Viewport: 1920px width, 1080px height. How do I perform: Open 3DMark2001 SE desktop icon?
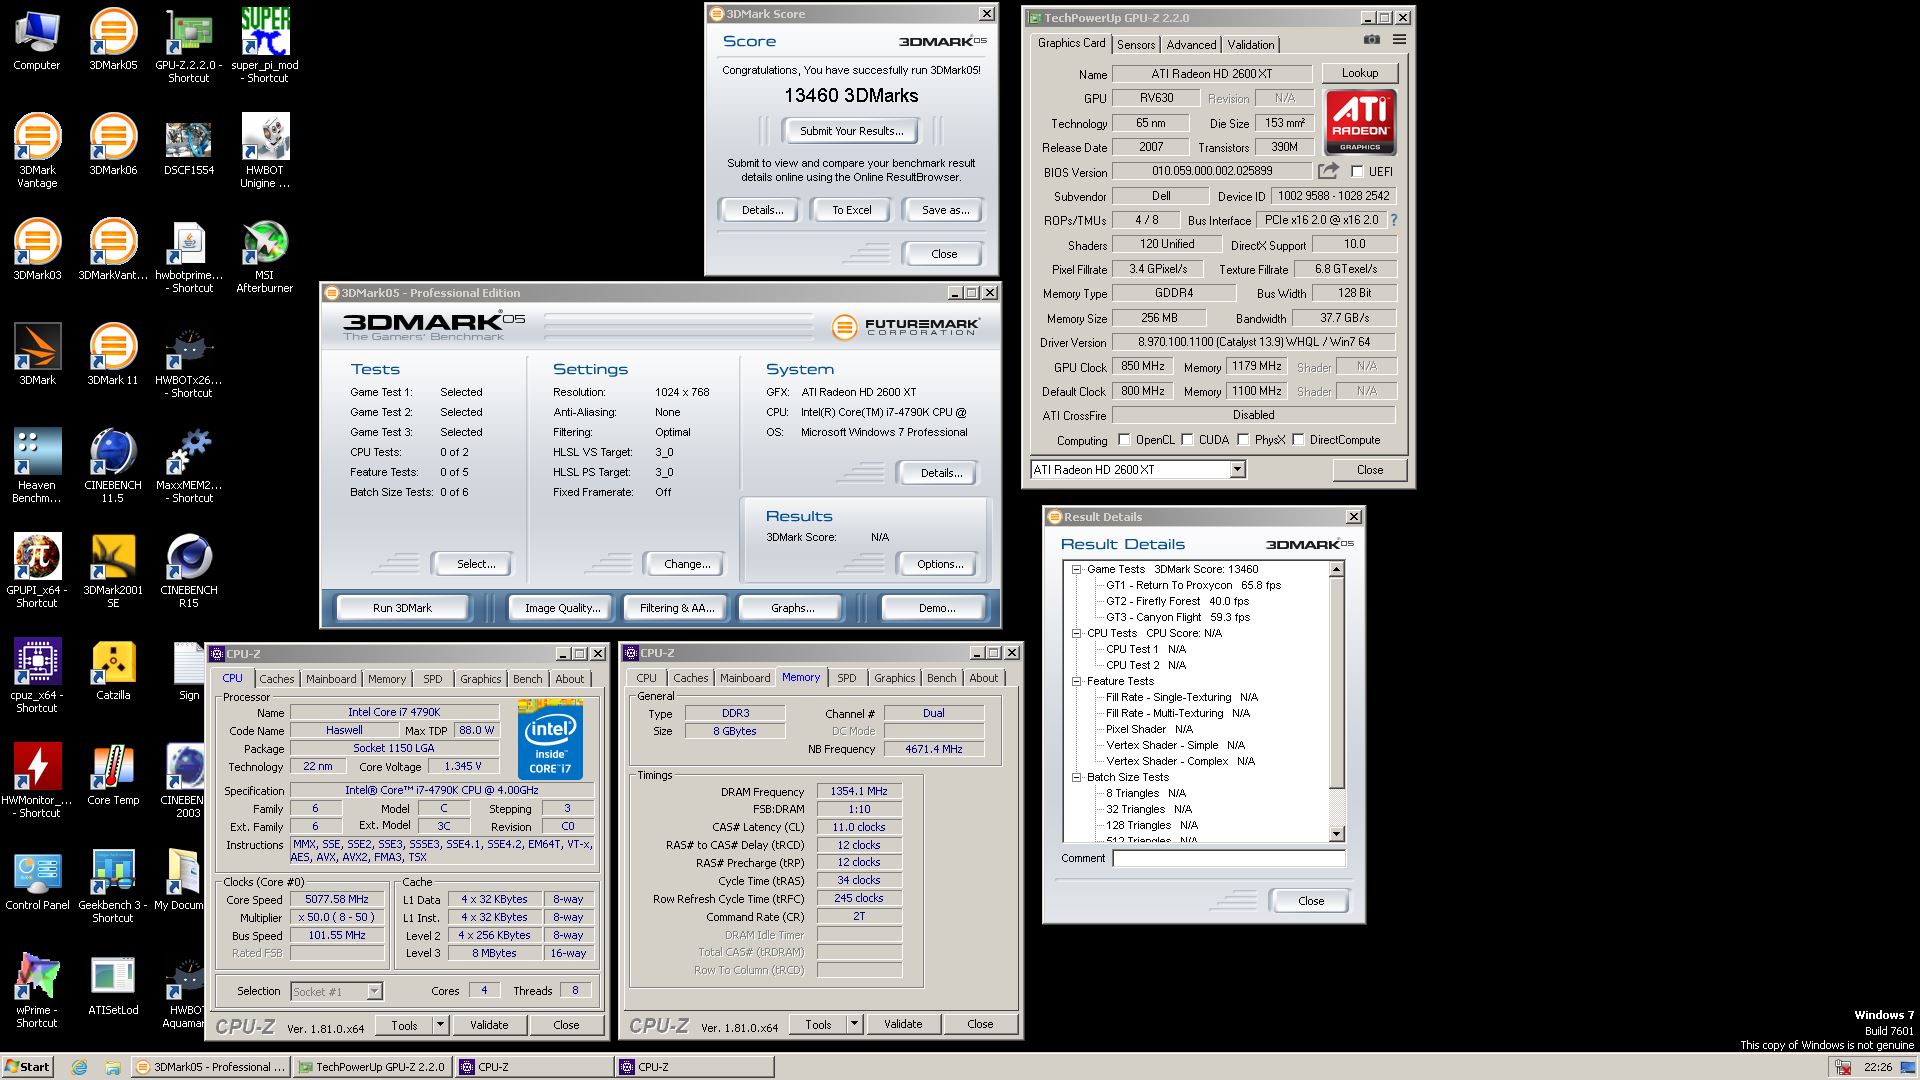(113, 572)
